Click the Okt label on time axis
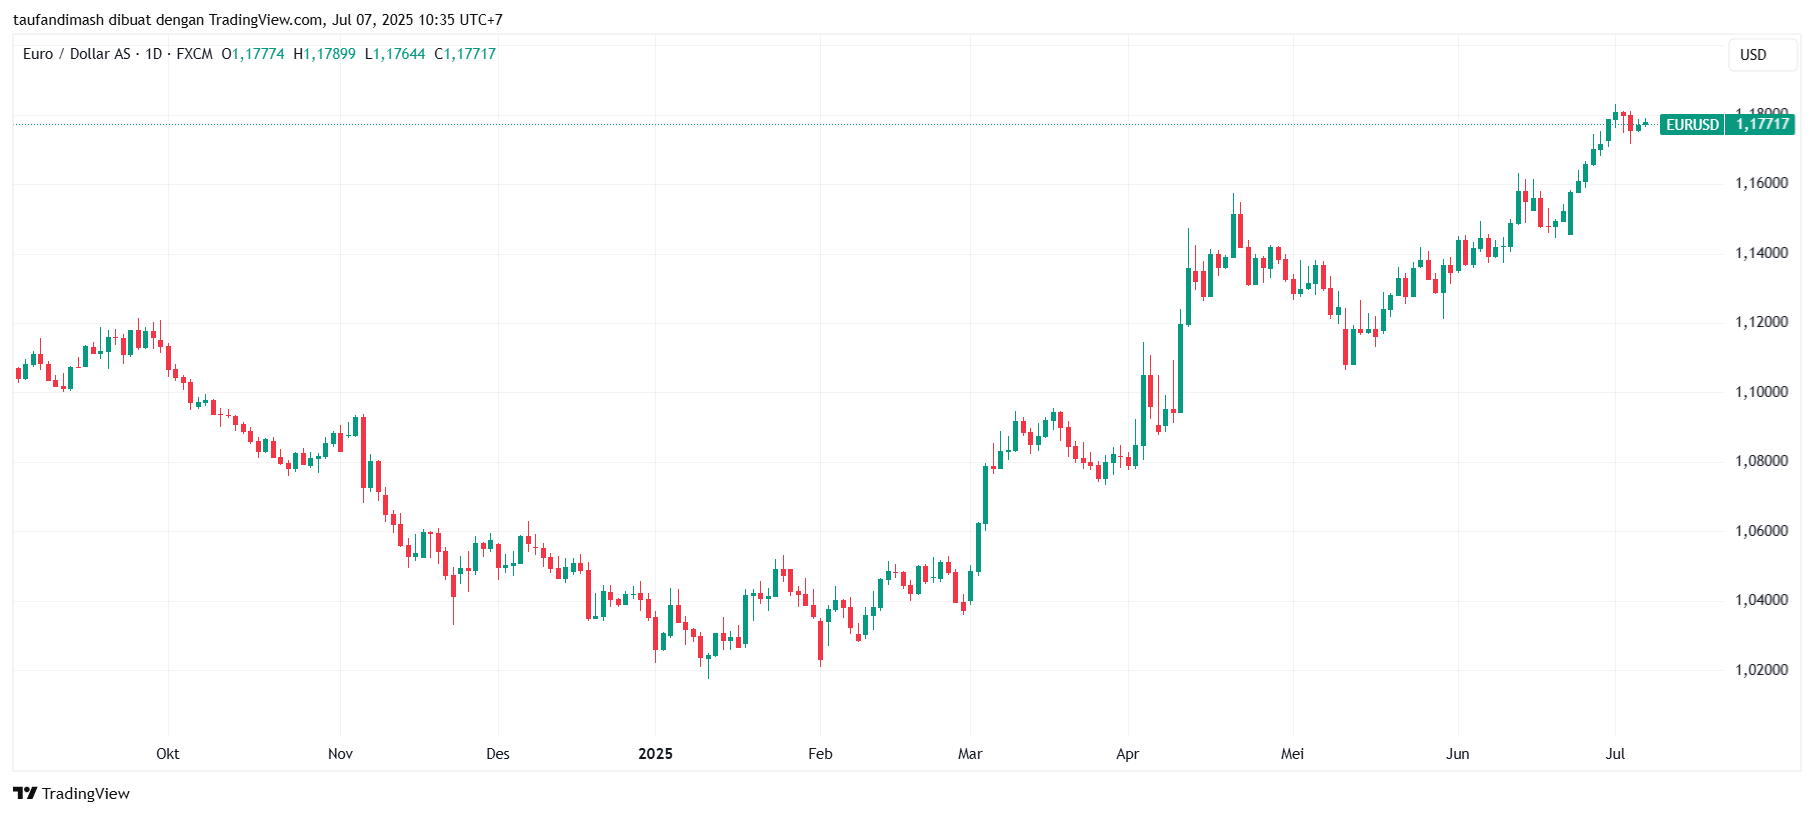Viewport: 1814px width, 815px height. tap(168, 754)
